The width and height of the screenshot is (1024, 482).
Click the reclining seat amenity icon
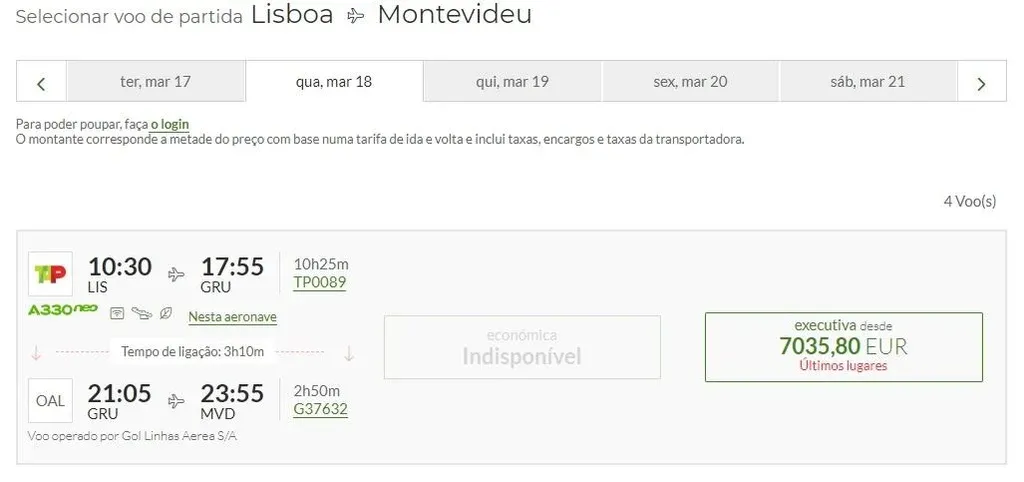point(141,314)
